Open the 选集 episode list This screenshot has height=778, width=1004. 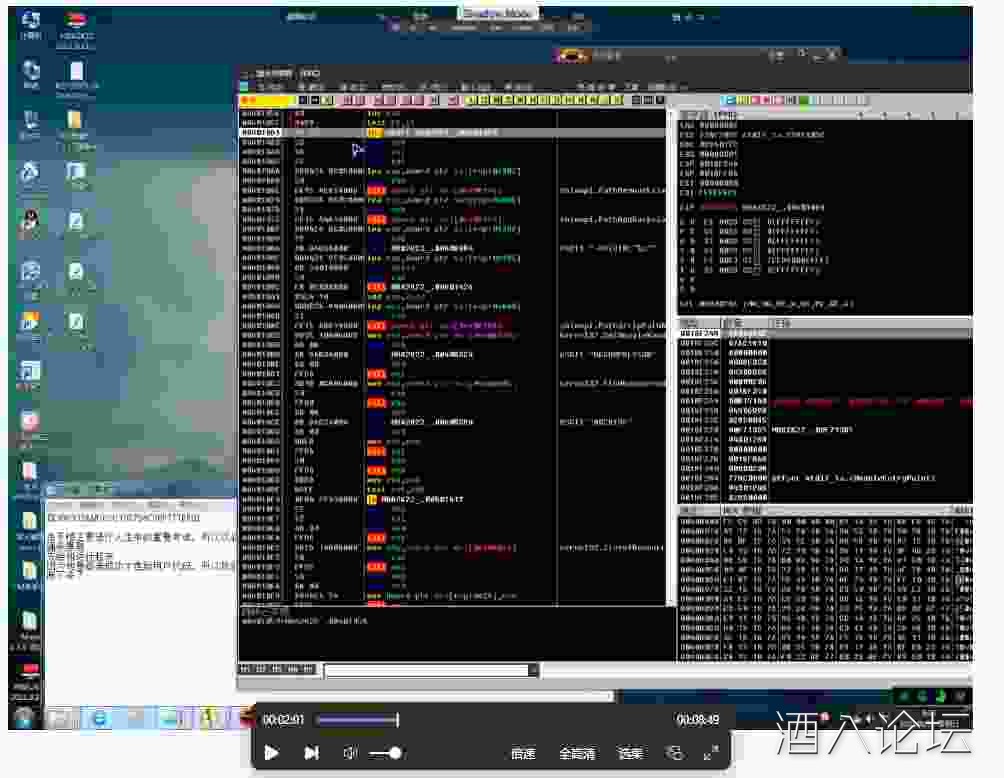[630, 753]
